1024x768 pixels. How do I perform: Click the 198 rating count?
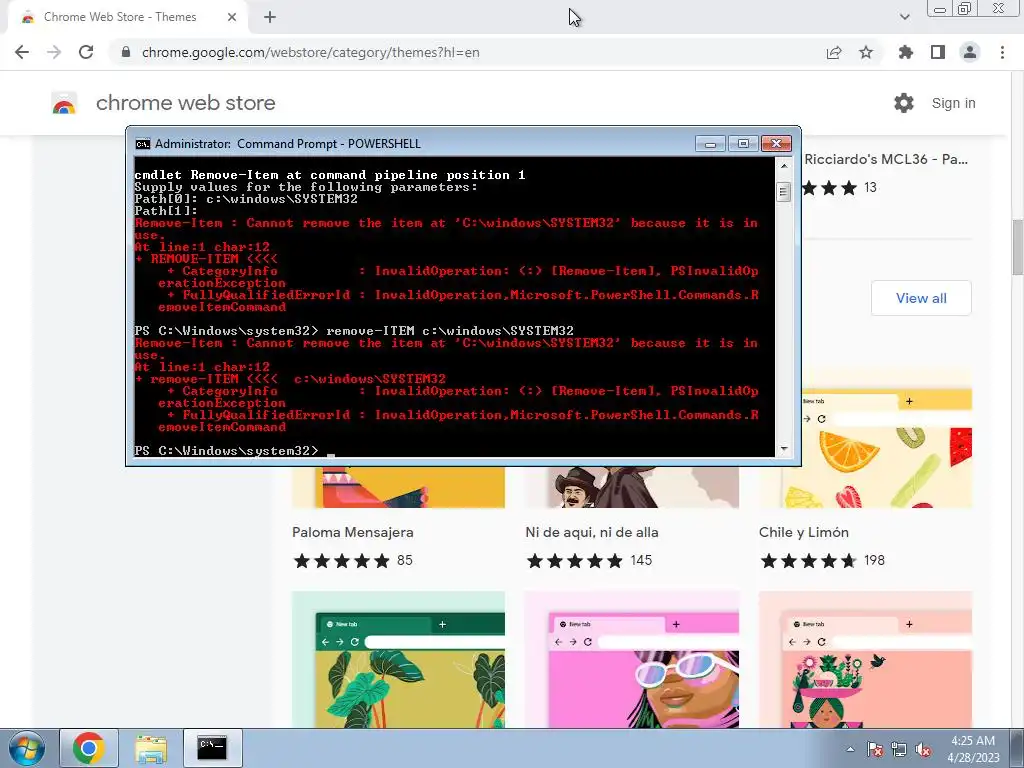click(874, 560)
